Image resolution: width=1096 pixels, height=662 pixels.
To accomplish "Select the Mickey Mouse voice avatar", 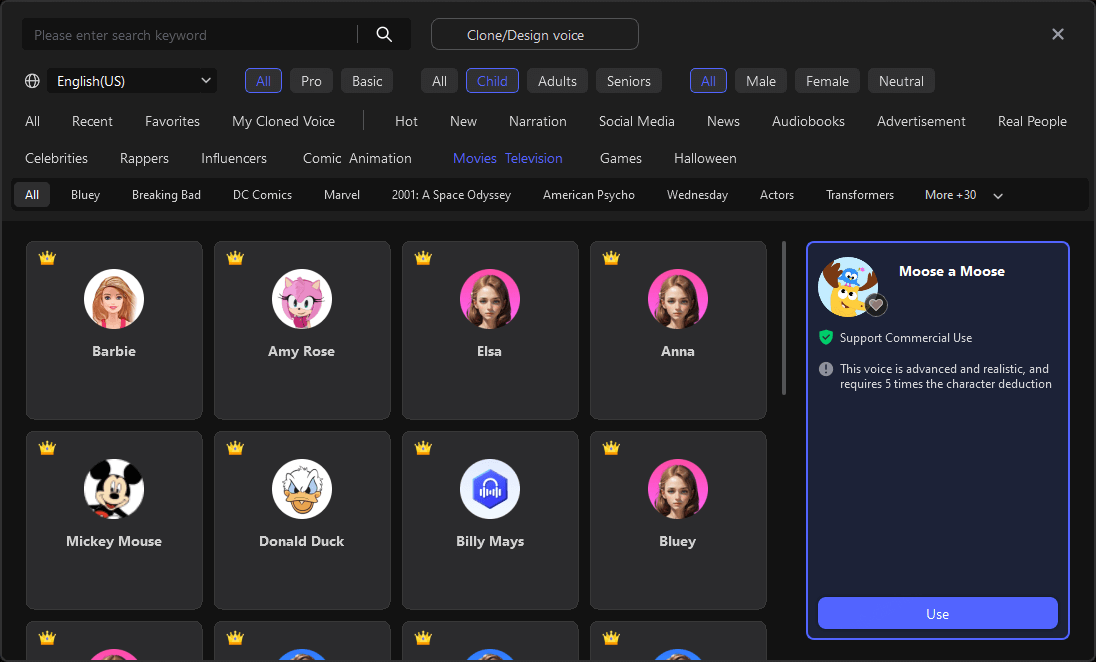I will (x=114, y=489).
